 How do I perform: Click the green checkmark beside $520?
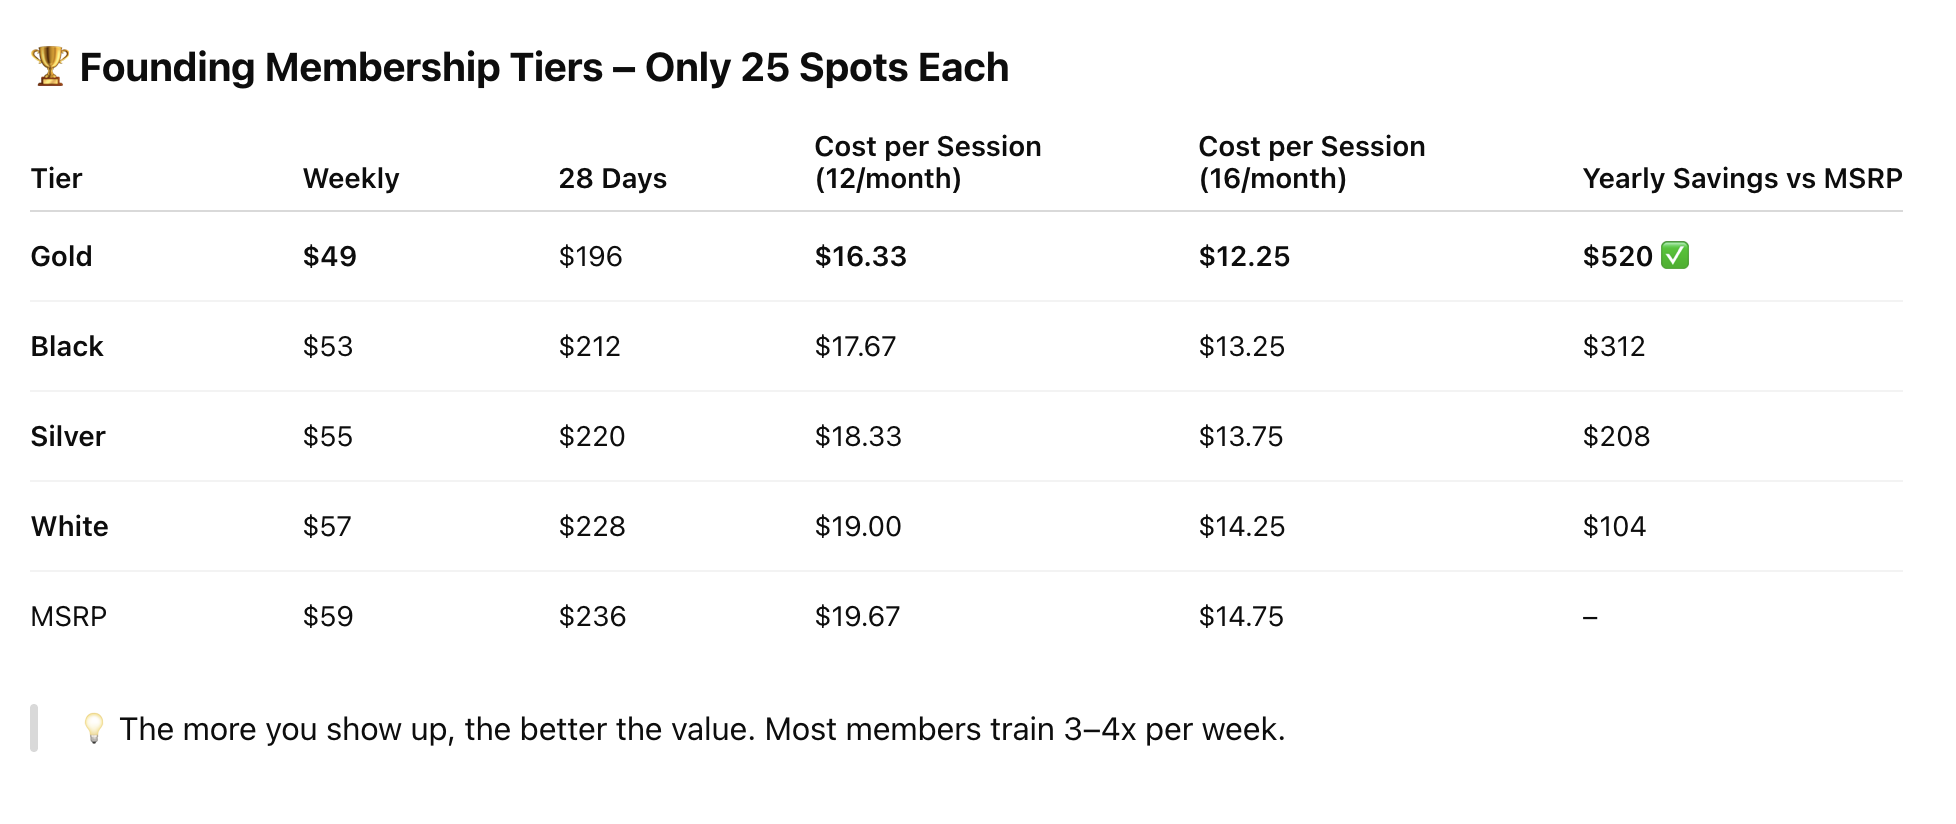click(1675, 255)
